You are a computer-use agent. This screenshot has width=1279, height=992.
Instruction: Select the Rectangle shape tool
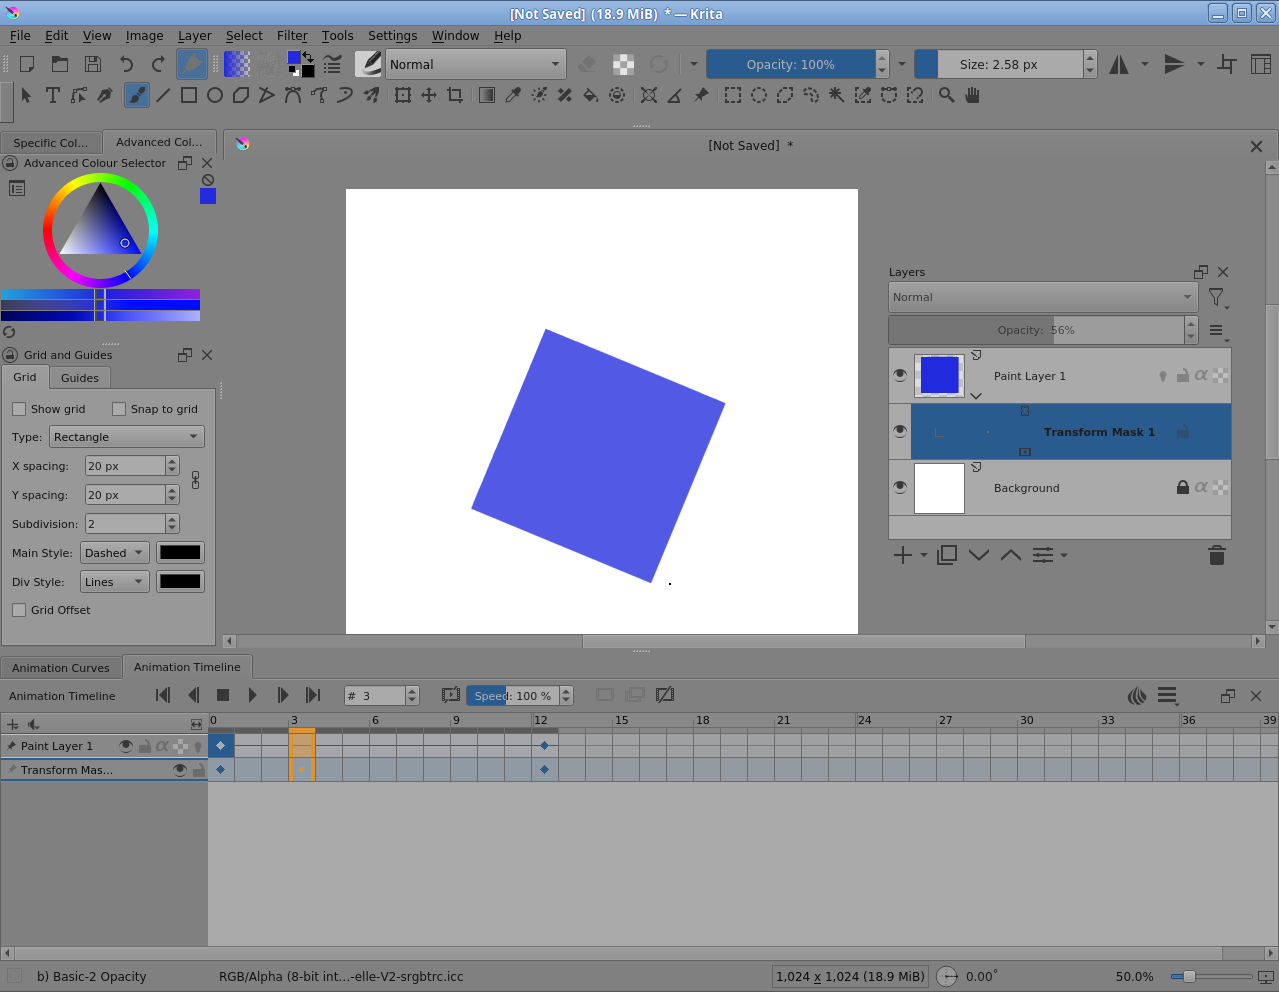(x=189, y=95)
